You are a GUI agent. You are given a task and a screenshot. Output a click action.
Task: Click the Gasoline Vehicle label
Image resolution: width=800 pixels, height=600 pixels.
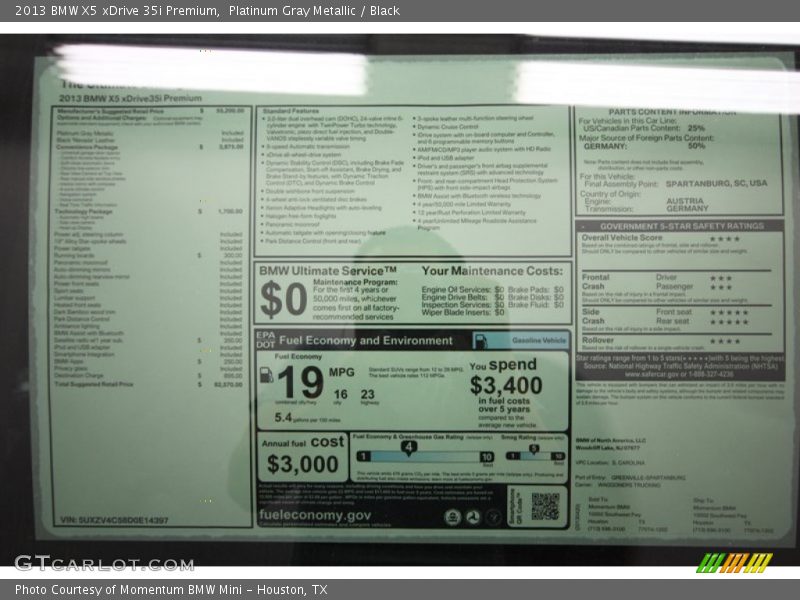click(x=540, y=340)
